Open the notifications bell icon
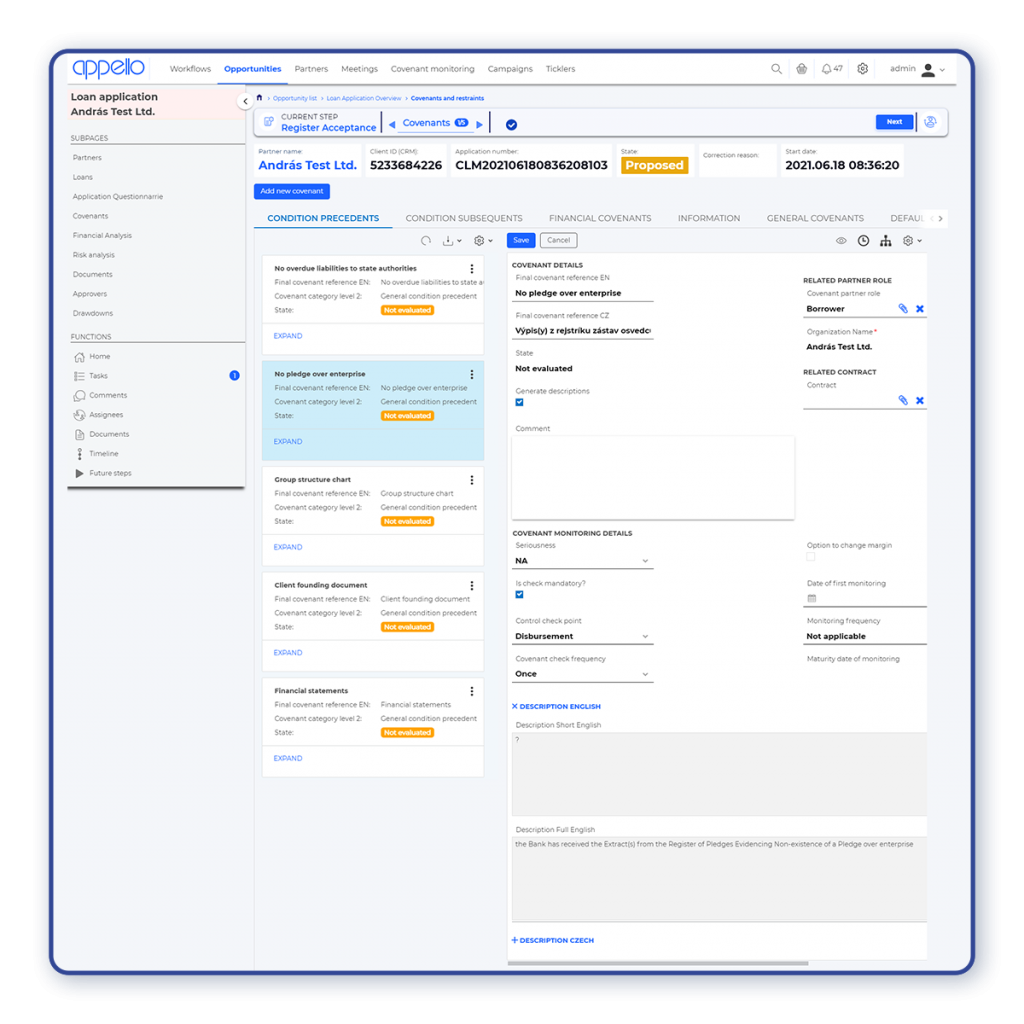The height and width of the screenshot is (1024, 1024). 826,69
